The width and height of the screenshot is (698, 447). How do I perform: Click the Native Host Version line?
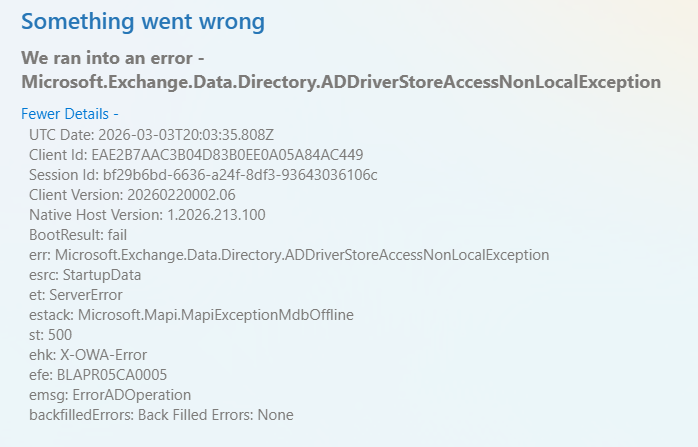pyautogui.click(x=147, y=214)
